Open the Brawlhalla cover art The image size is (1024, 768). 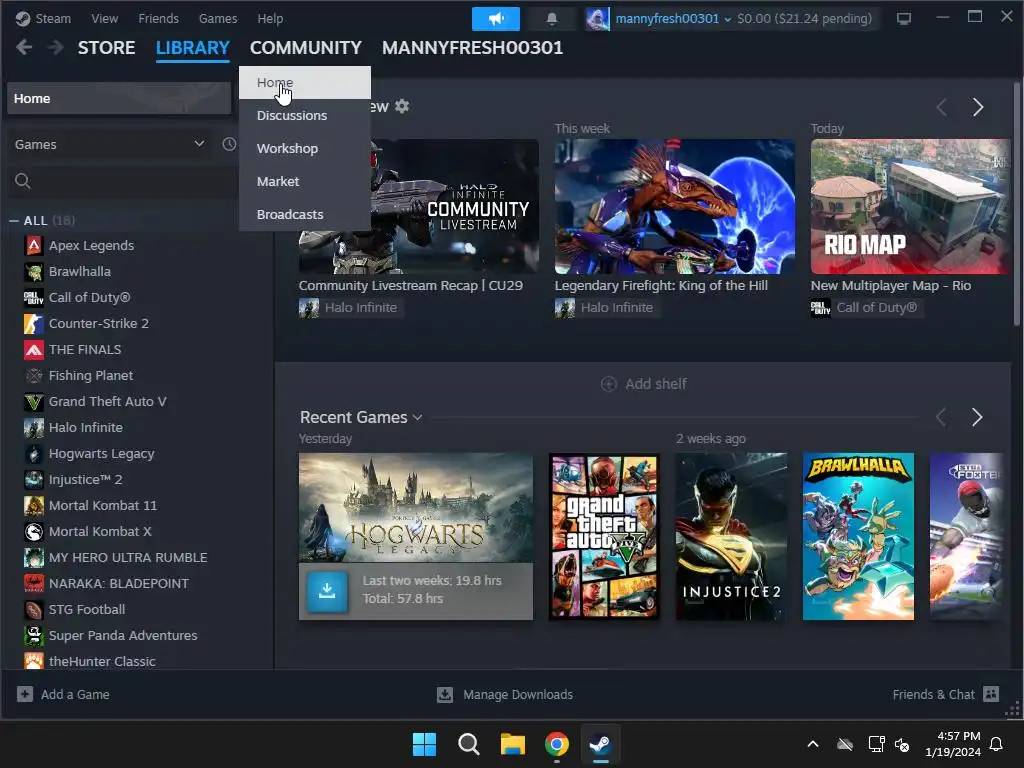[858, 536]
